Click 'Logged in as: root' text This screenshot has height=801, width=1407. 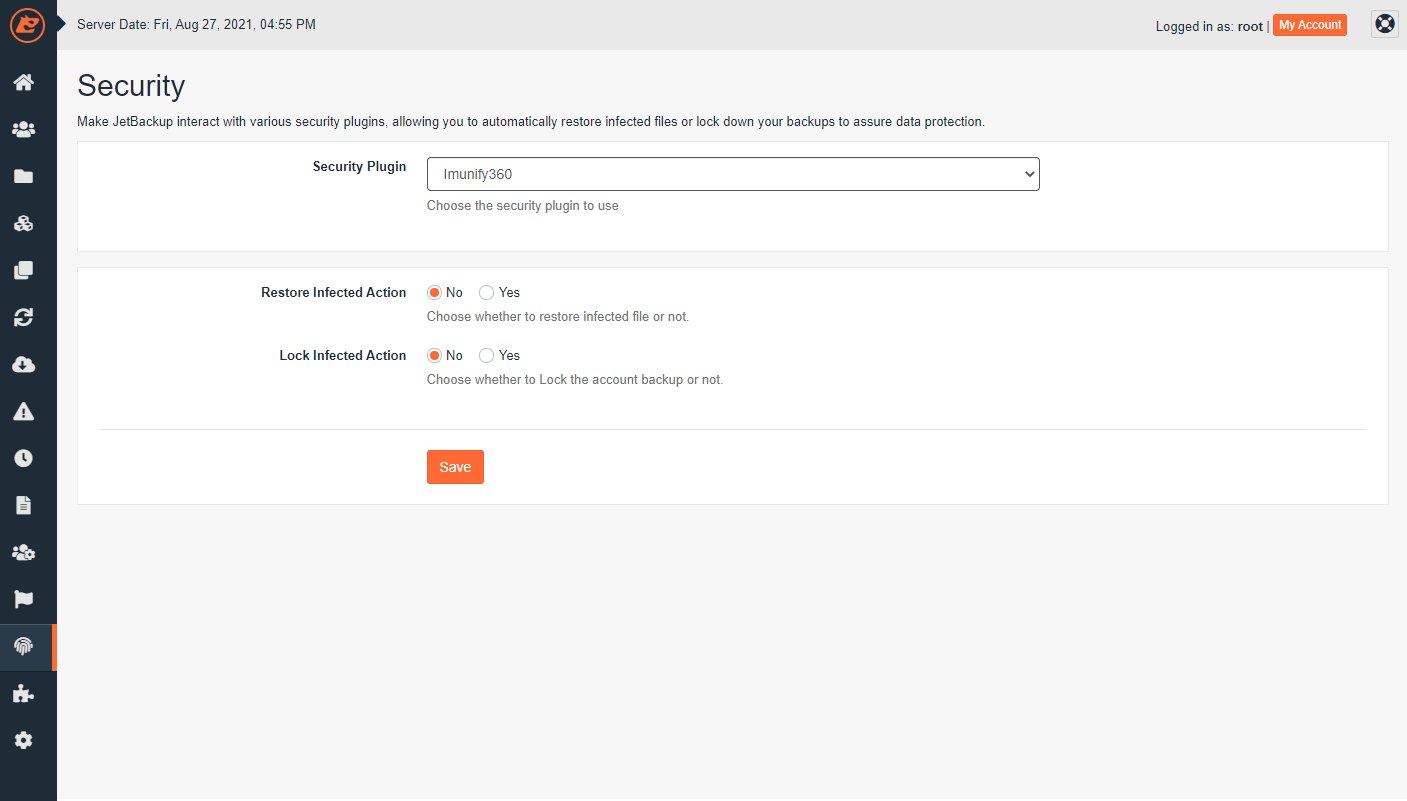click(1209, 27)
